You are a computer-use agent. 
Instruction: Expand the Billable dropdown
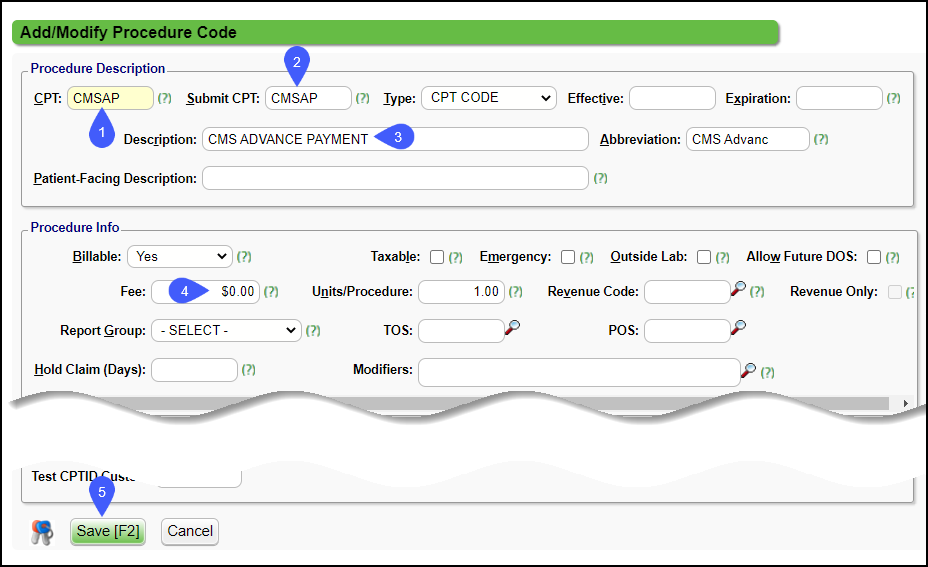click(x=179, y=256)
